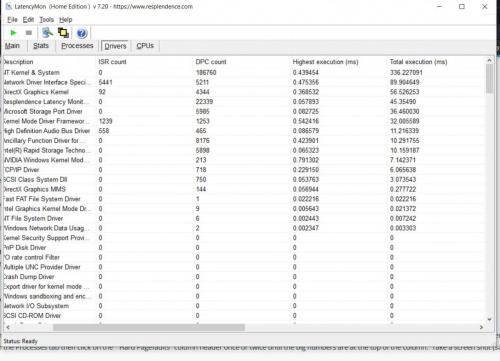Screen dimensions: 500x361
Task: Click the Status: Ready status bar text
Action: click(21, 341)
